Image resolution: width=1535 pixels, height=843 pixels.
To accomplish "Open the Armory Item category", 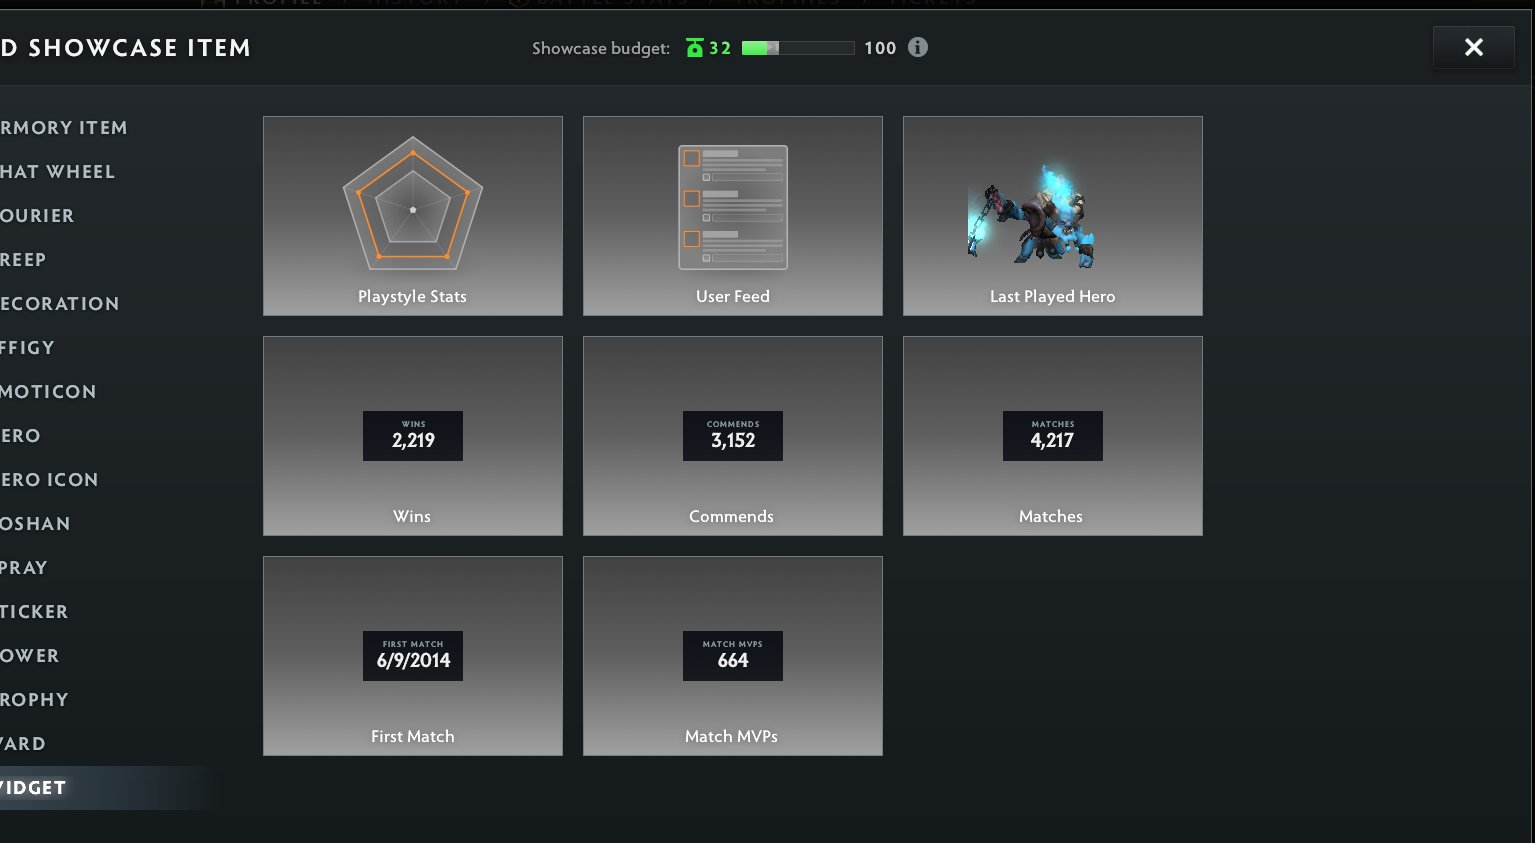I will click(64, 128).
